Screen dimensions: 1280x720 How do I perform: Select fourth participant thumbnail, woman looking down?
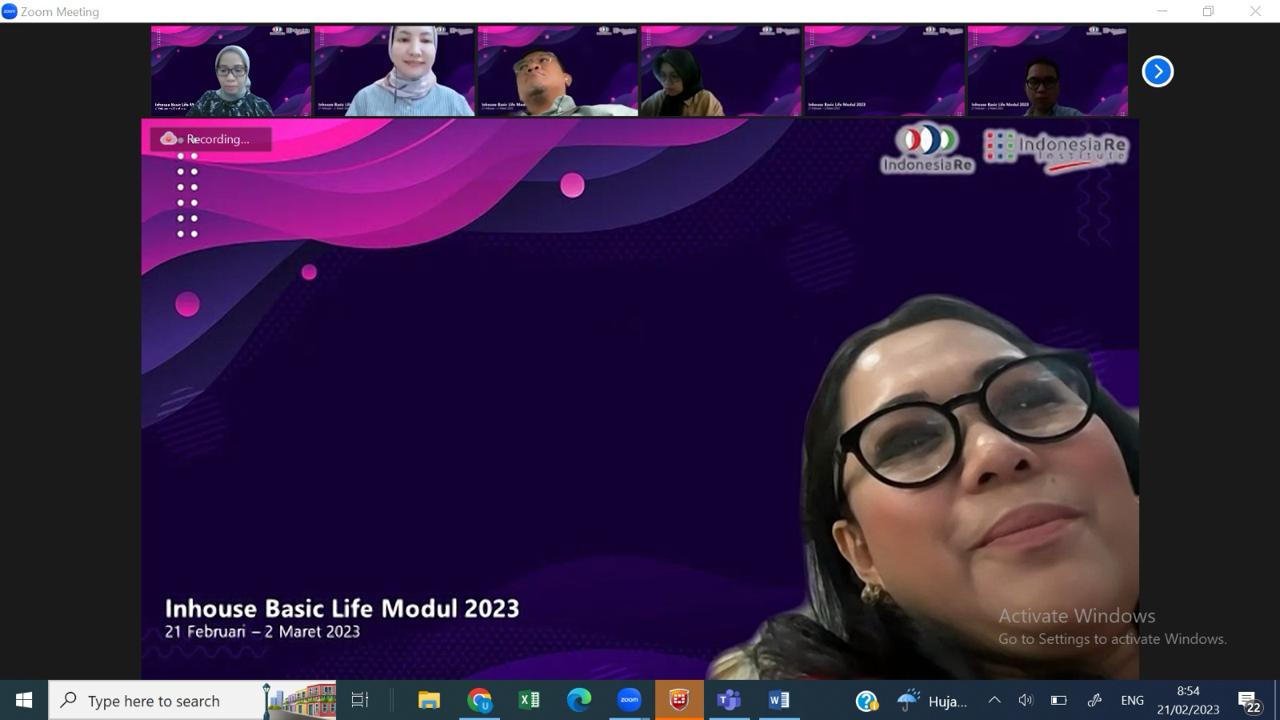point(720,71)
